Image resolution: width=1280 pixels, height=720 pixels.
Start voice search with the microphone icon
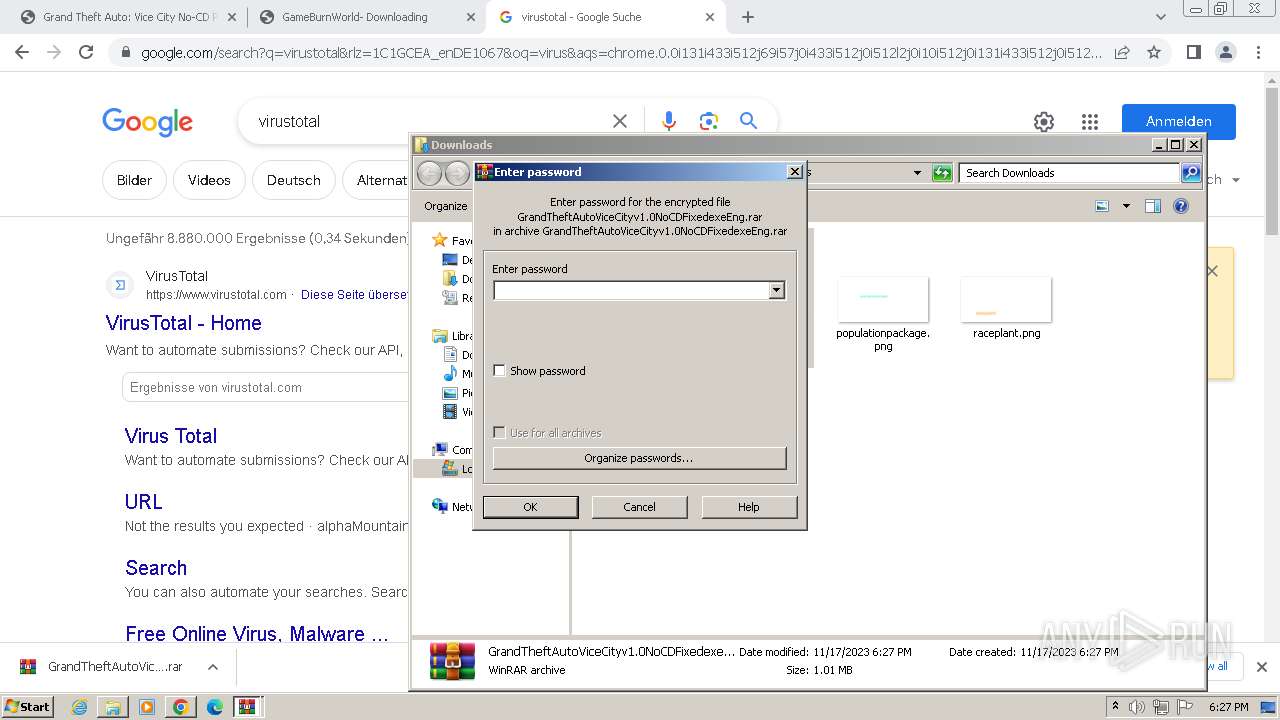[669, 121]
